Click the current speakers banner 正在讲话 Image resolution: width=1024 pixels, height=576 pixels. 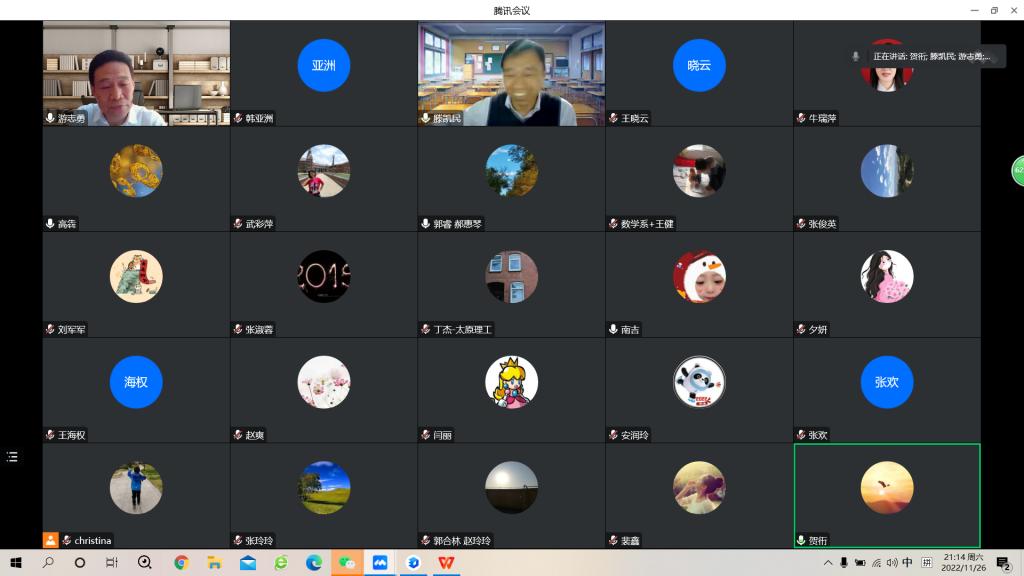click(x=931, y=57)
